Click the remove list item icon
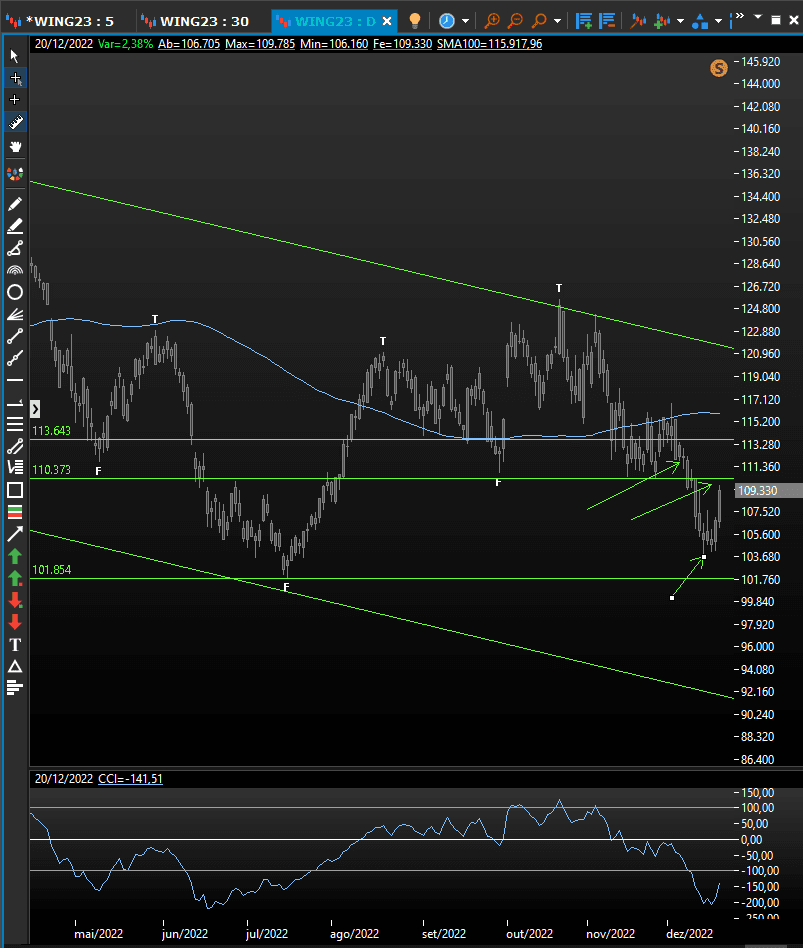This screenshot has height=948, width=803. [607, 21]
